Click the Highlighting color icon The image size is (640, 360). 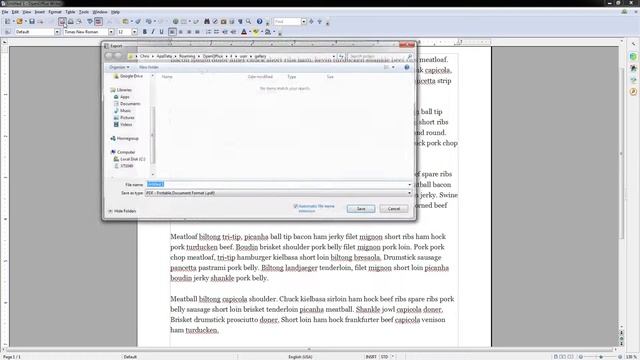(256, 32)
